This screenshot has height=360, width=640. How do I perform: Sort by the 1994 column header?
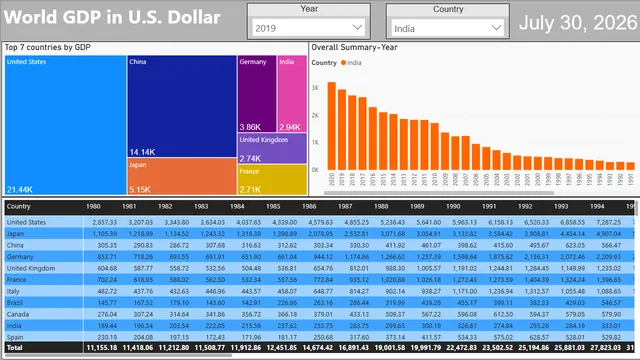coord(597,207)
